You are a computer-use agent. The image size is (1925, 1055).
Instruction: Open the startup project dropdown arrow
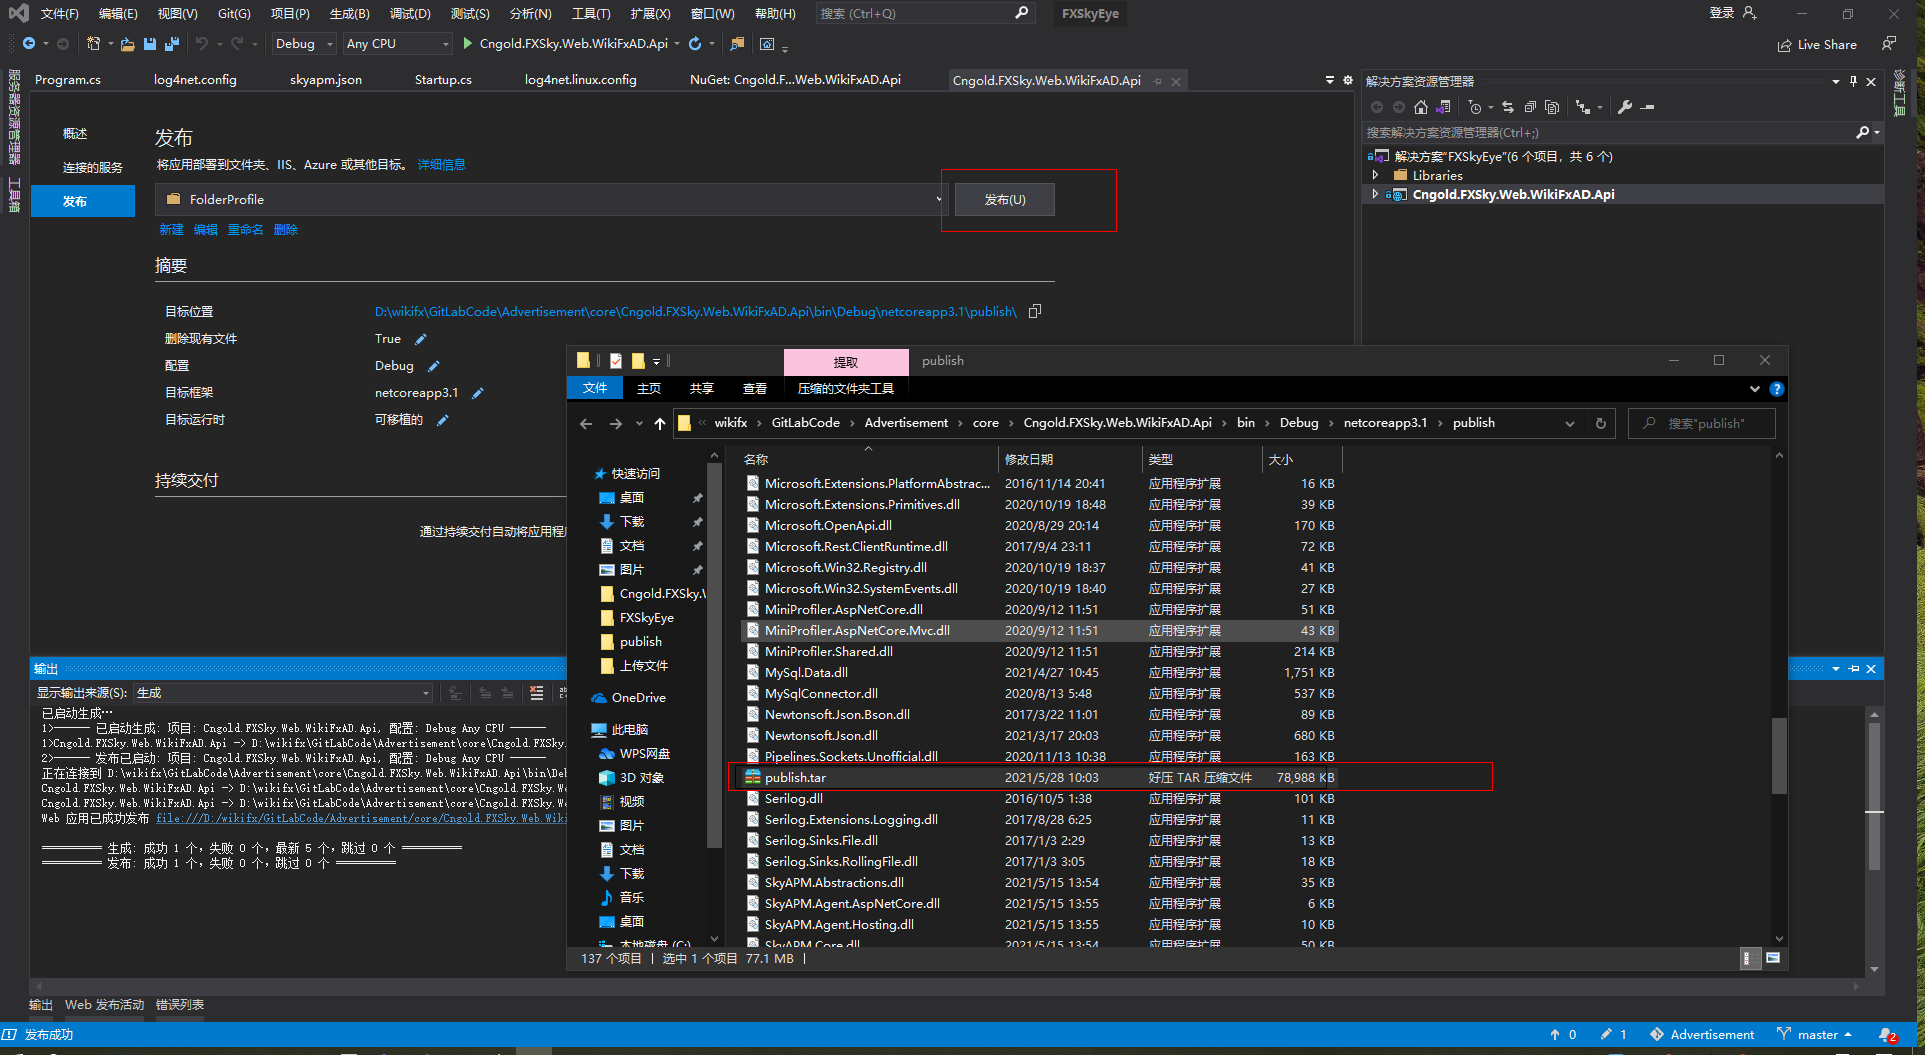pyautogui.click(x=677, y=44)
